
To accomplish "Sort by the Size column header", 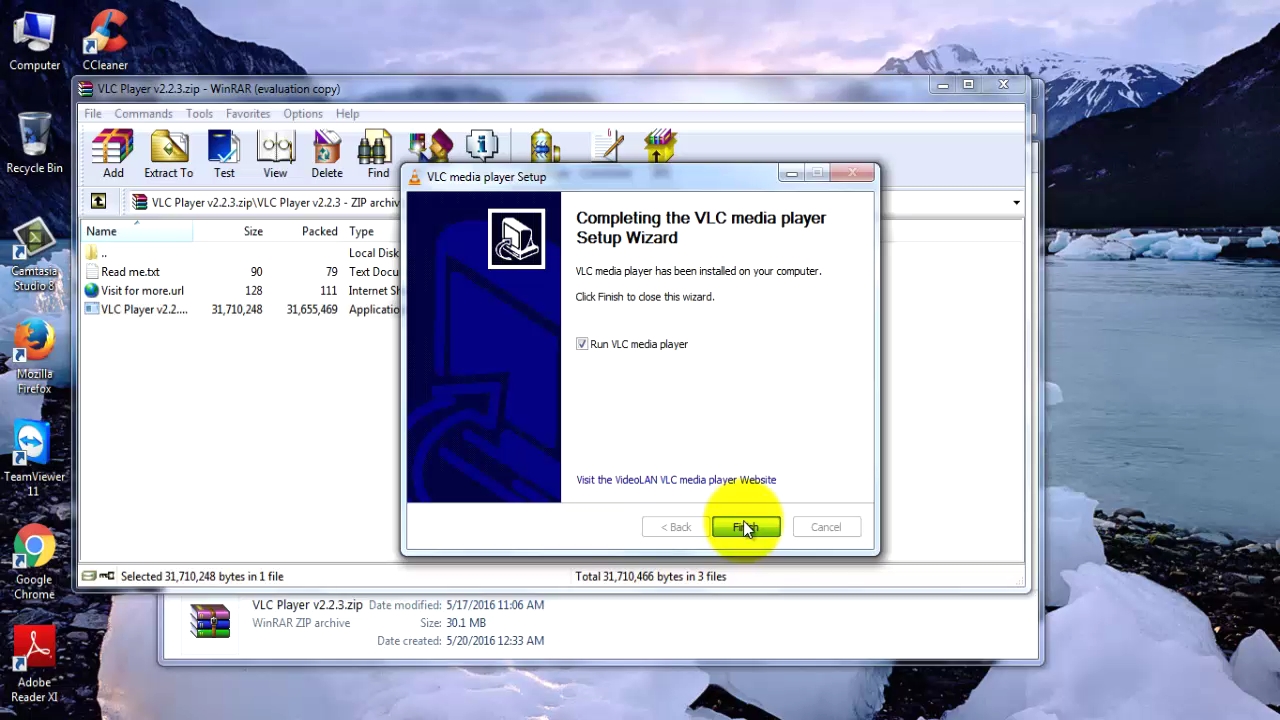I will click(x=230, y=231).
